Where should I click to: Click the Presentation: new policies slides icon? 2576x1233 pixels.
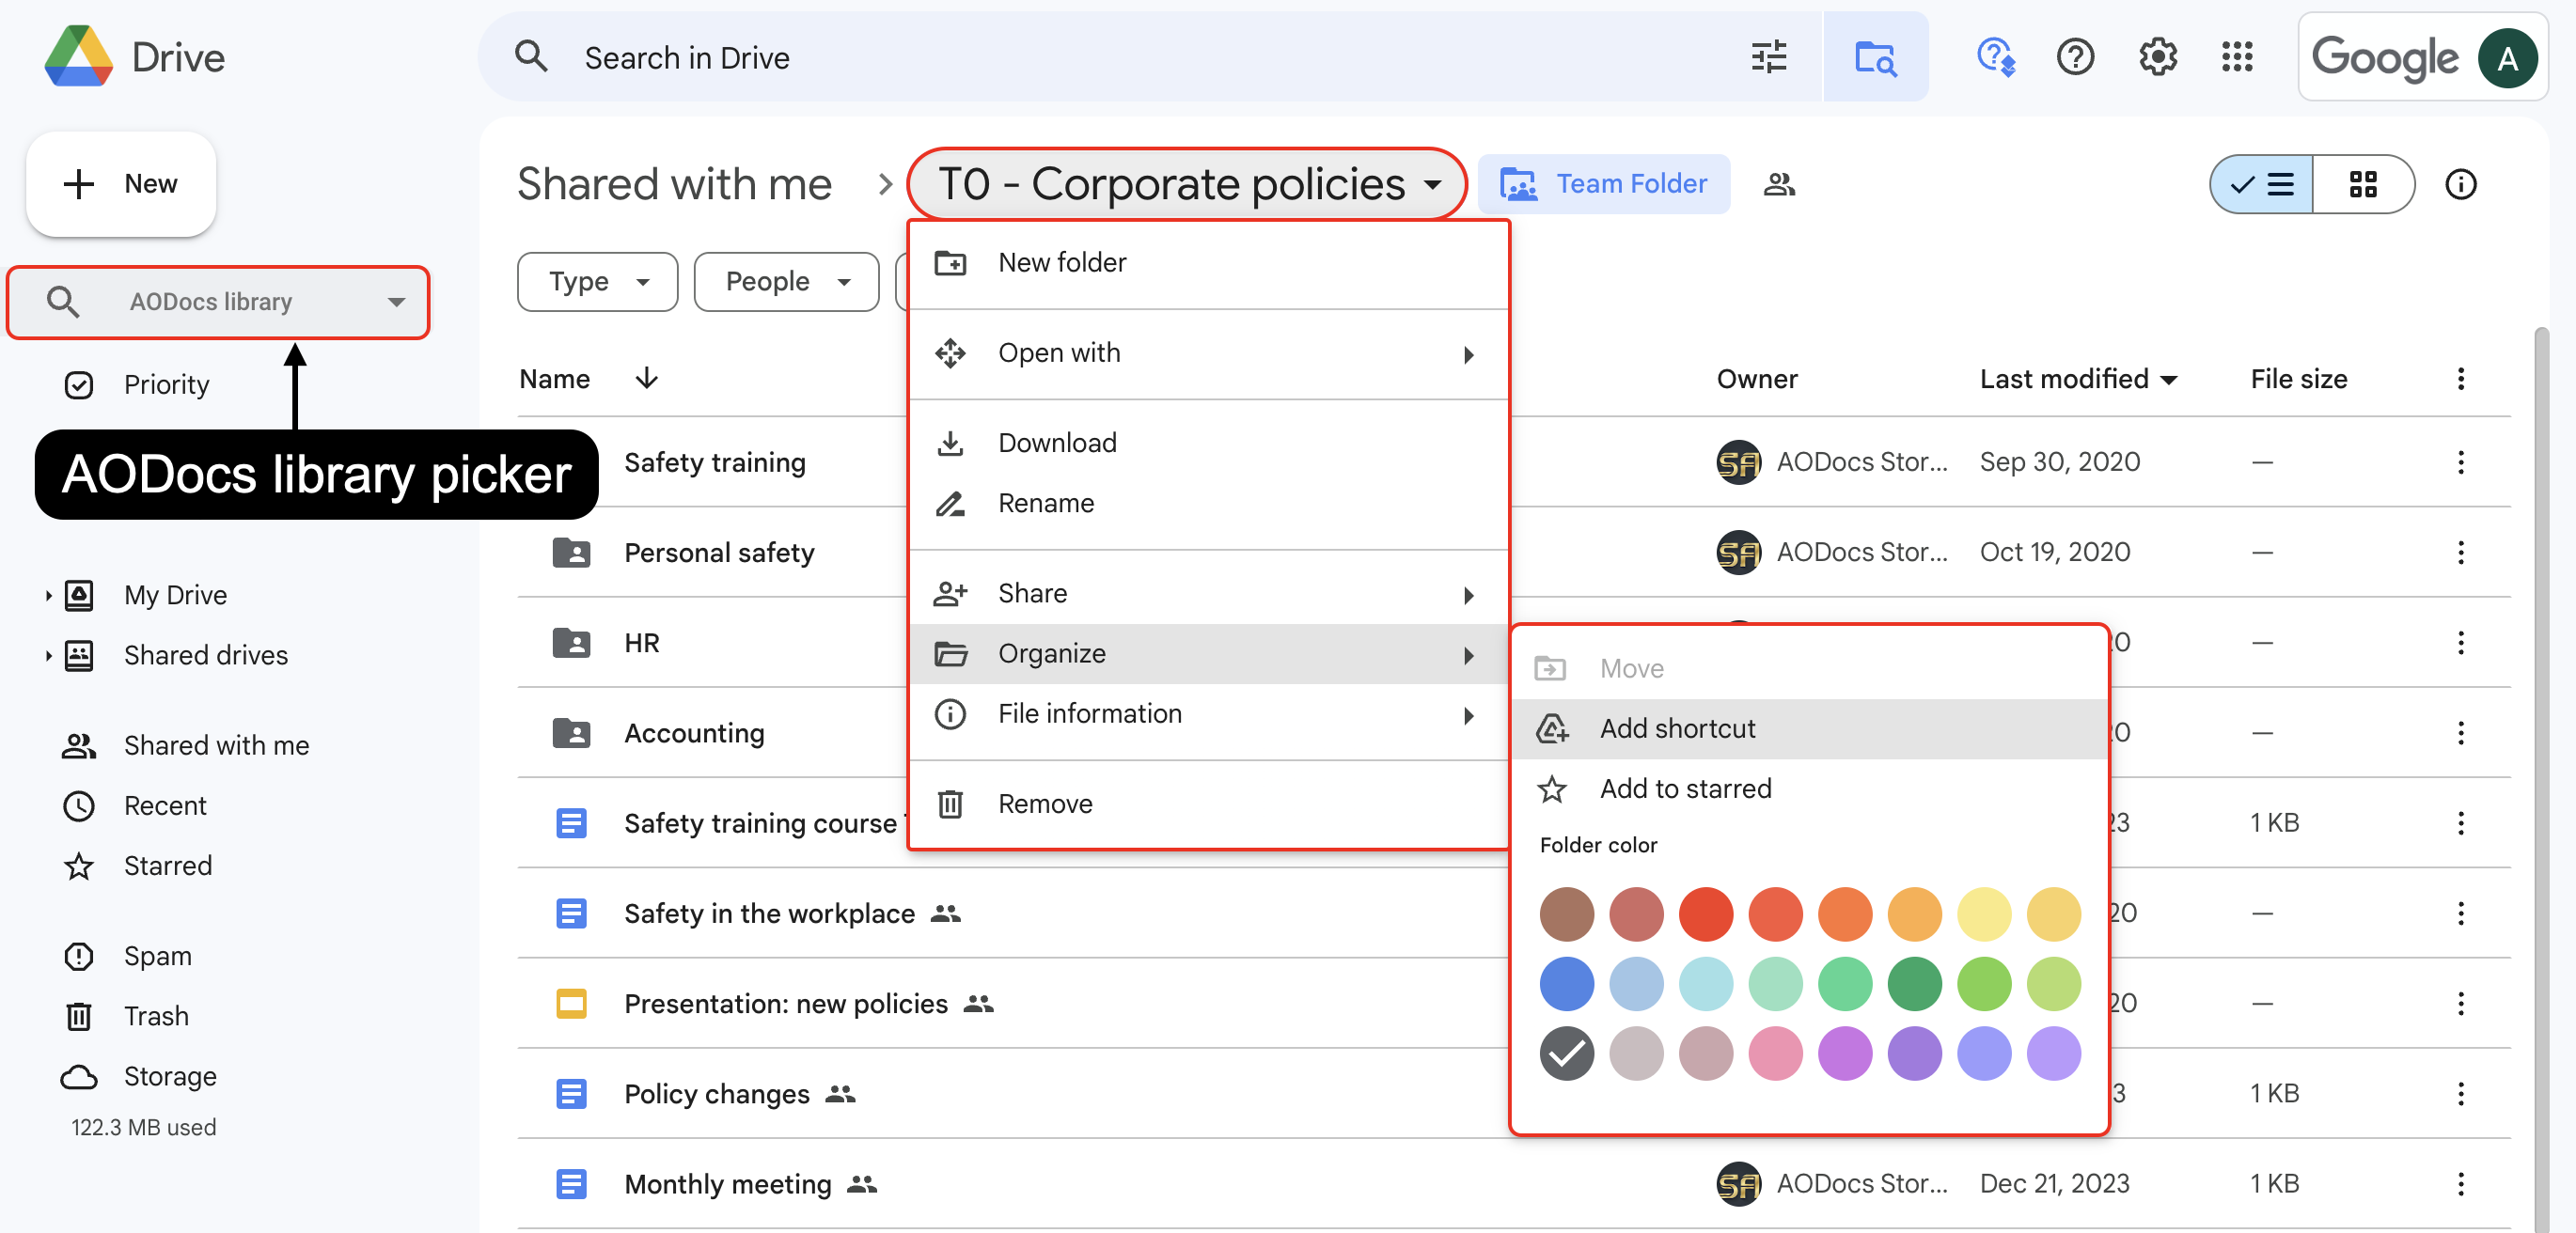(x=571, y=1003)
